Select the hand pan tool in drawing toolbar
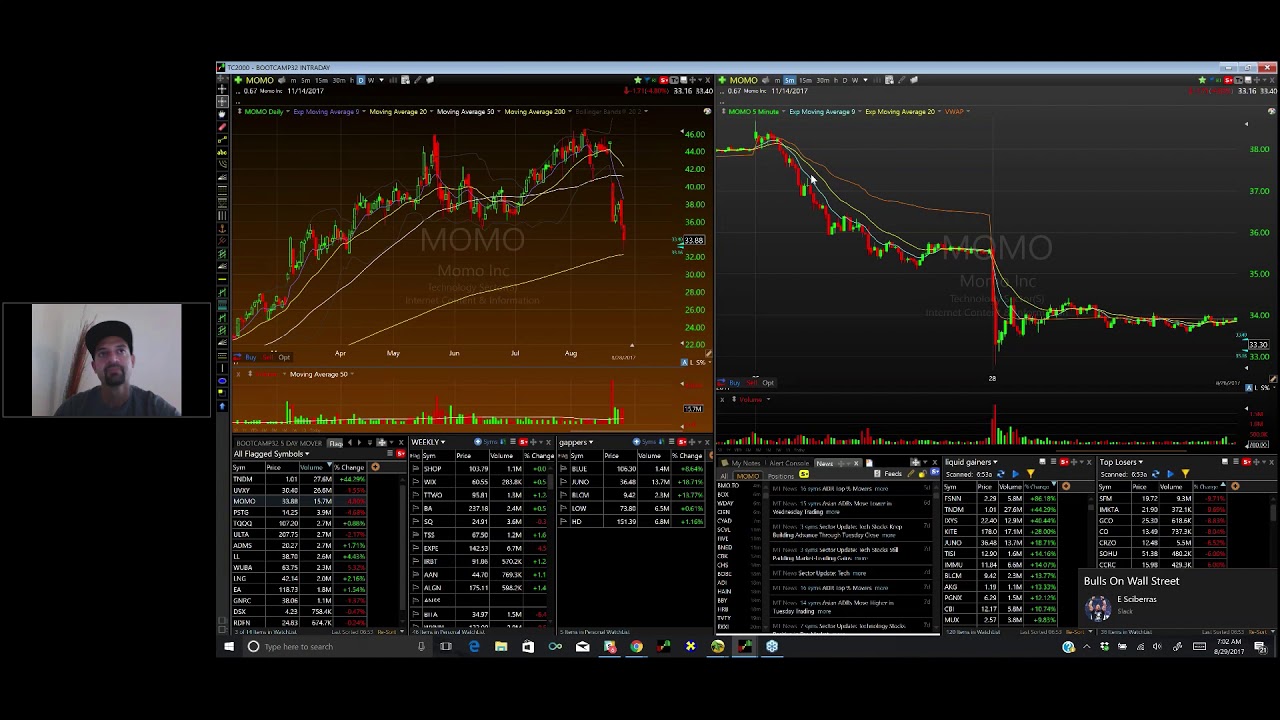This screenshot has height=720, width=1280. 222,114
